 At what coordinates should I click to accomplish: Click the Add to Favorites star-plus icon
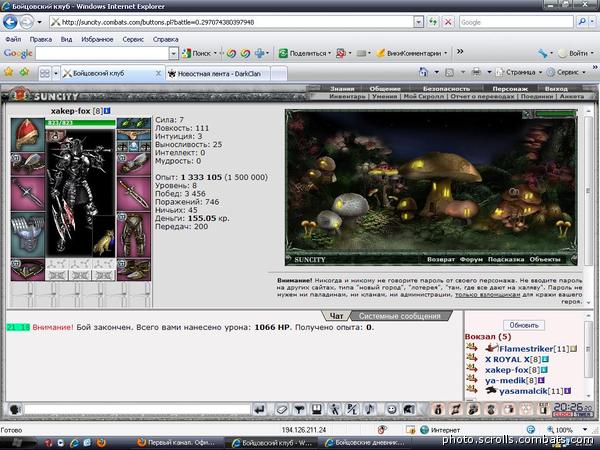pos(24,72)
